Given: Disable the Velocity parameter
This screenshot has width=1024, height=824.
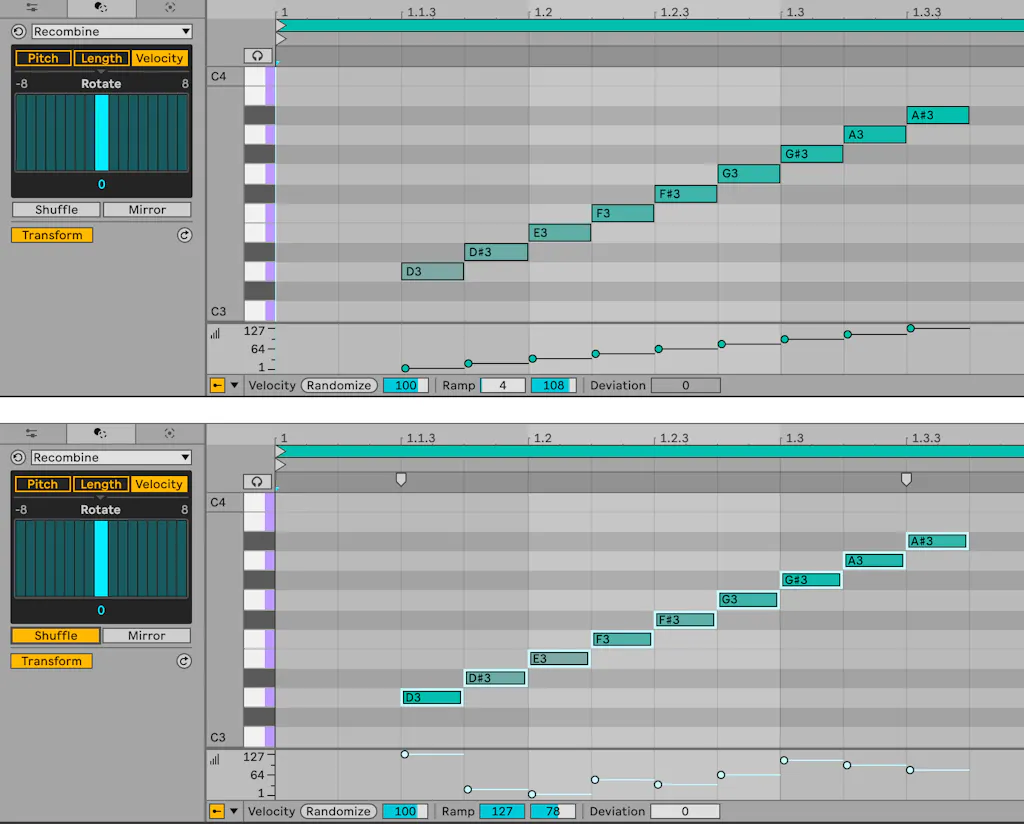Looking at the screenshot, I should tap(159, 57).
